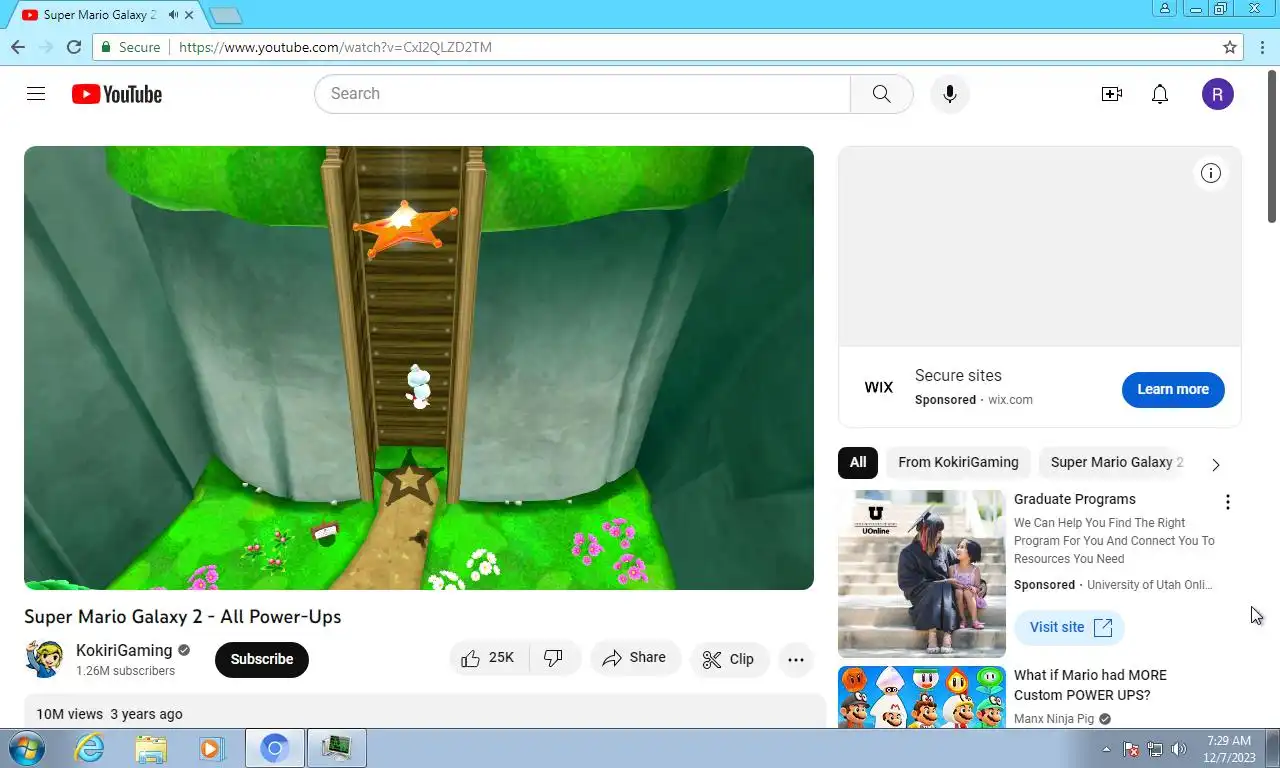Click the page vertical scrollbar thumb
The width and height of the screenshot is (1280, 768).
pos(1273,146)
